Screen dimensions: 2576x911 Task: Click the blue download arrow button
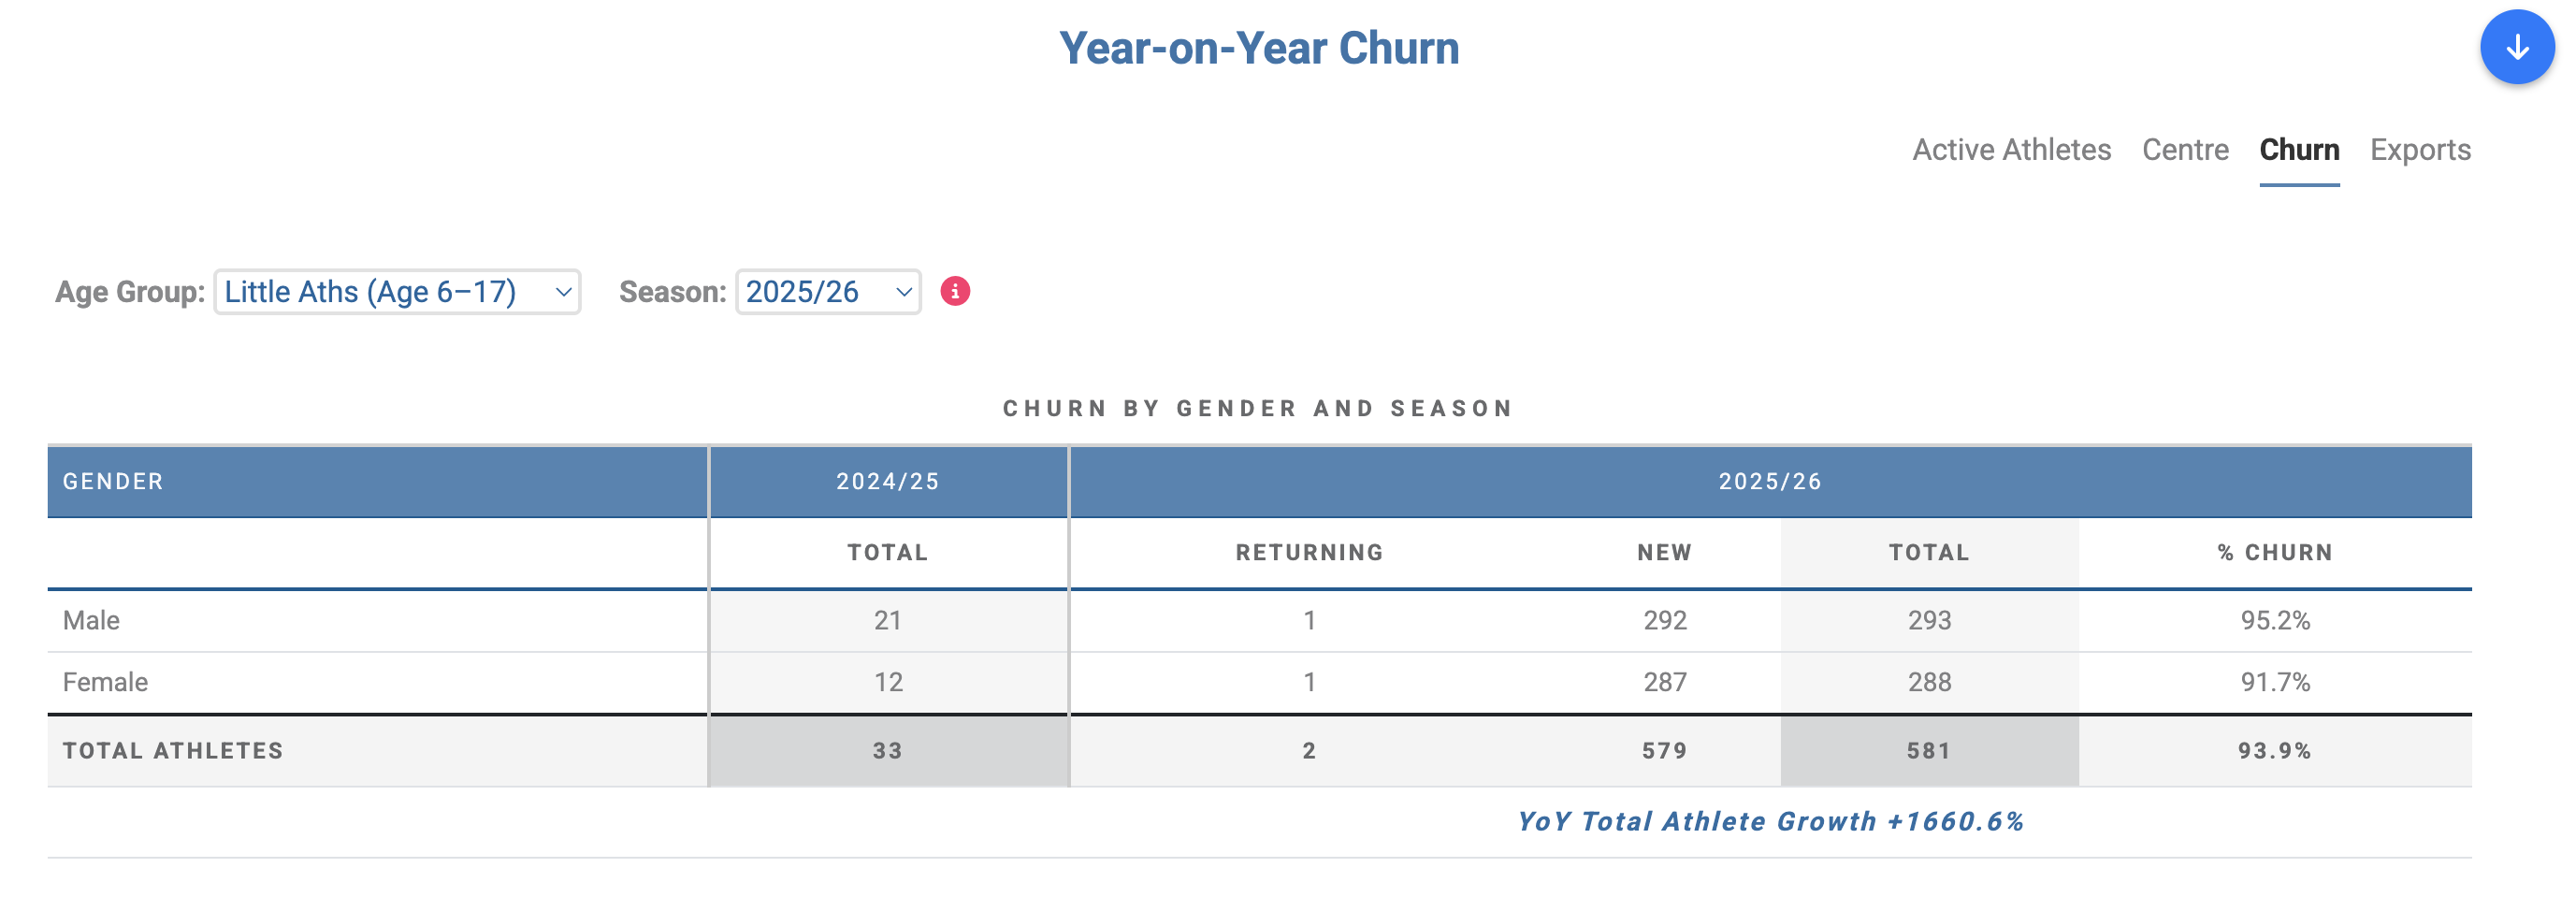click(2517, 47)
